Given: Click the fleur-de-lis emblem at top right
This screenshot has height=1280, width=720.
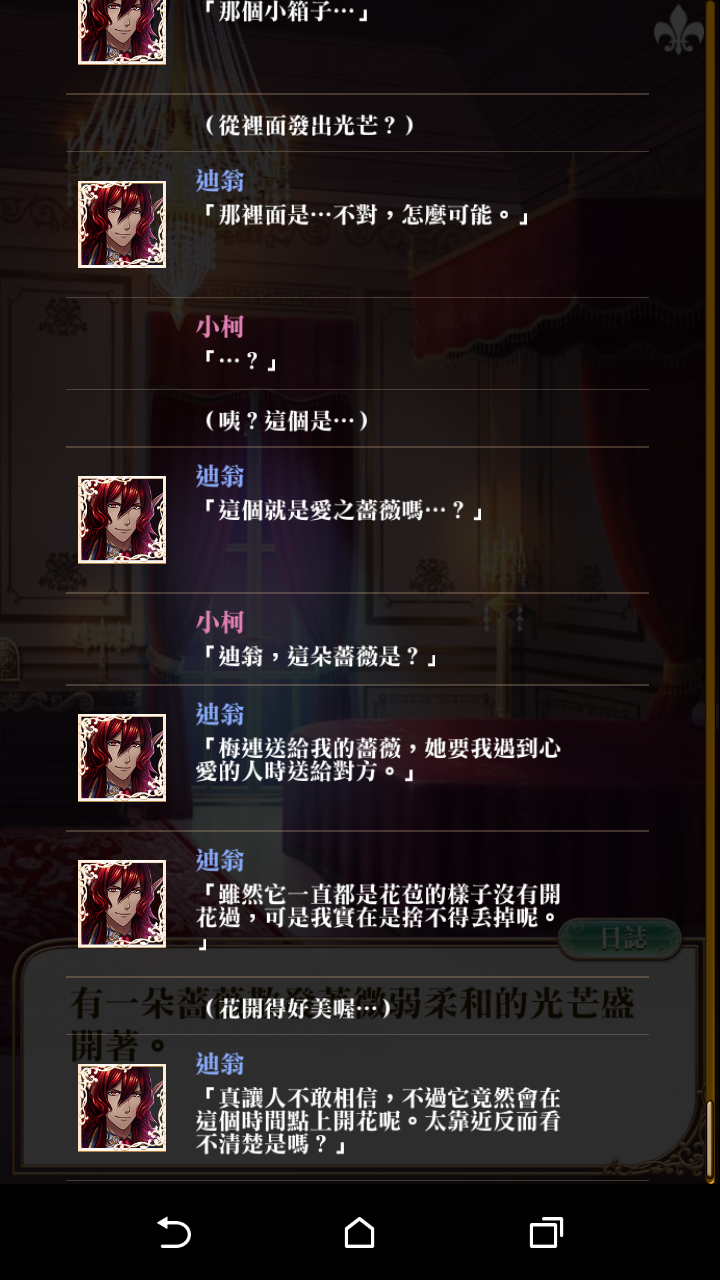Looking at the screenshot, I should (679, 30).
